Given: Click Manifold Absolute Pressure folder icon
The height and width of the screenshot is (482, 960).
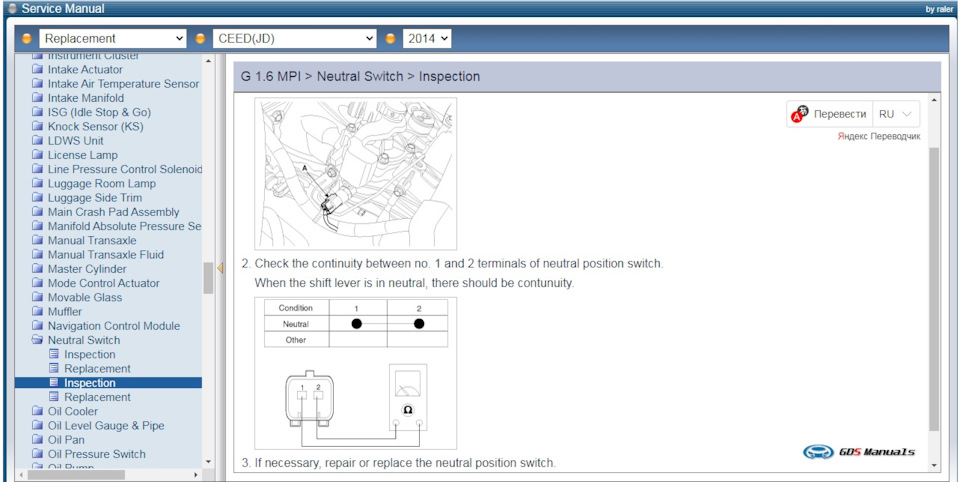Looking at the screenshot, I should [x=38, y=226].
